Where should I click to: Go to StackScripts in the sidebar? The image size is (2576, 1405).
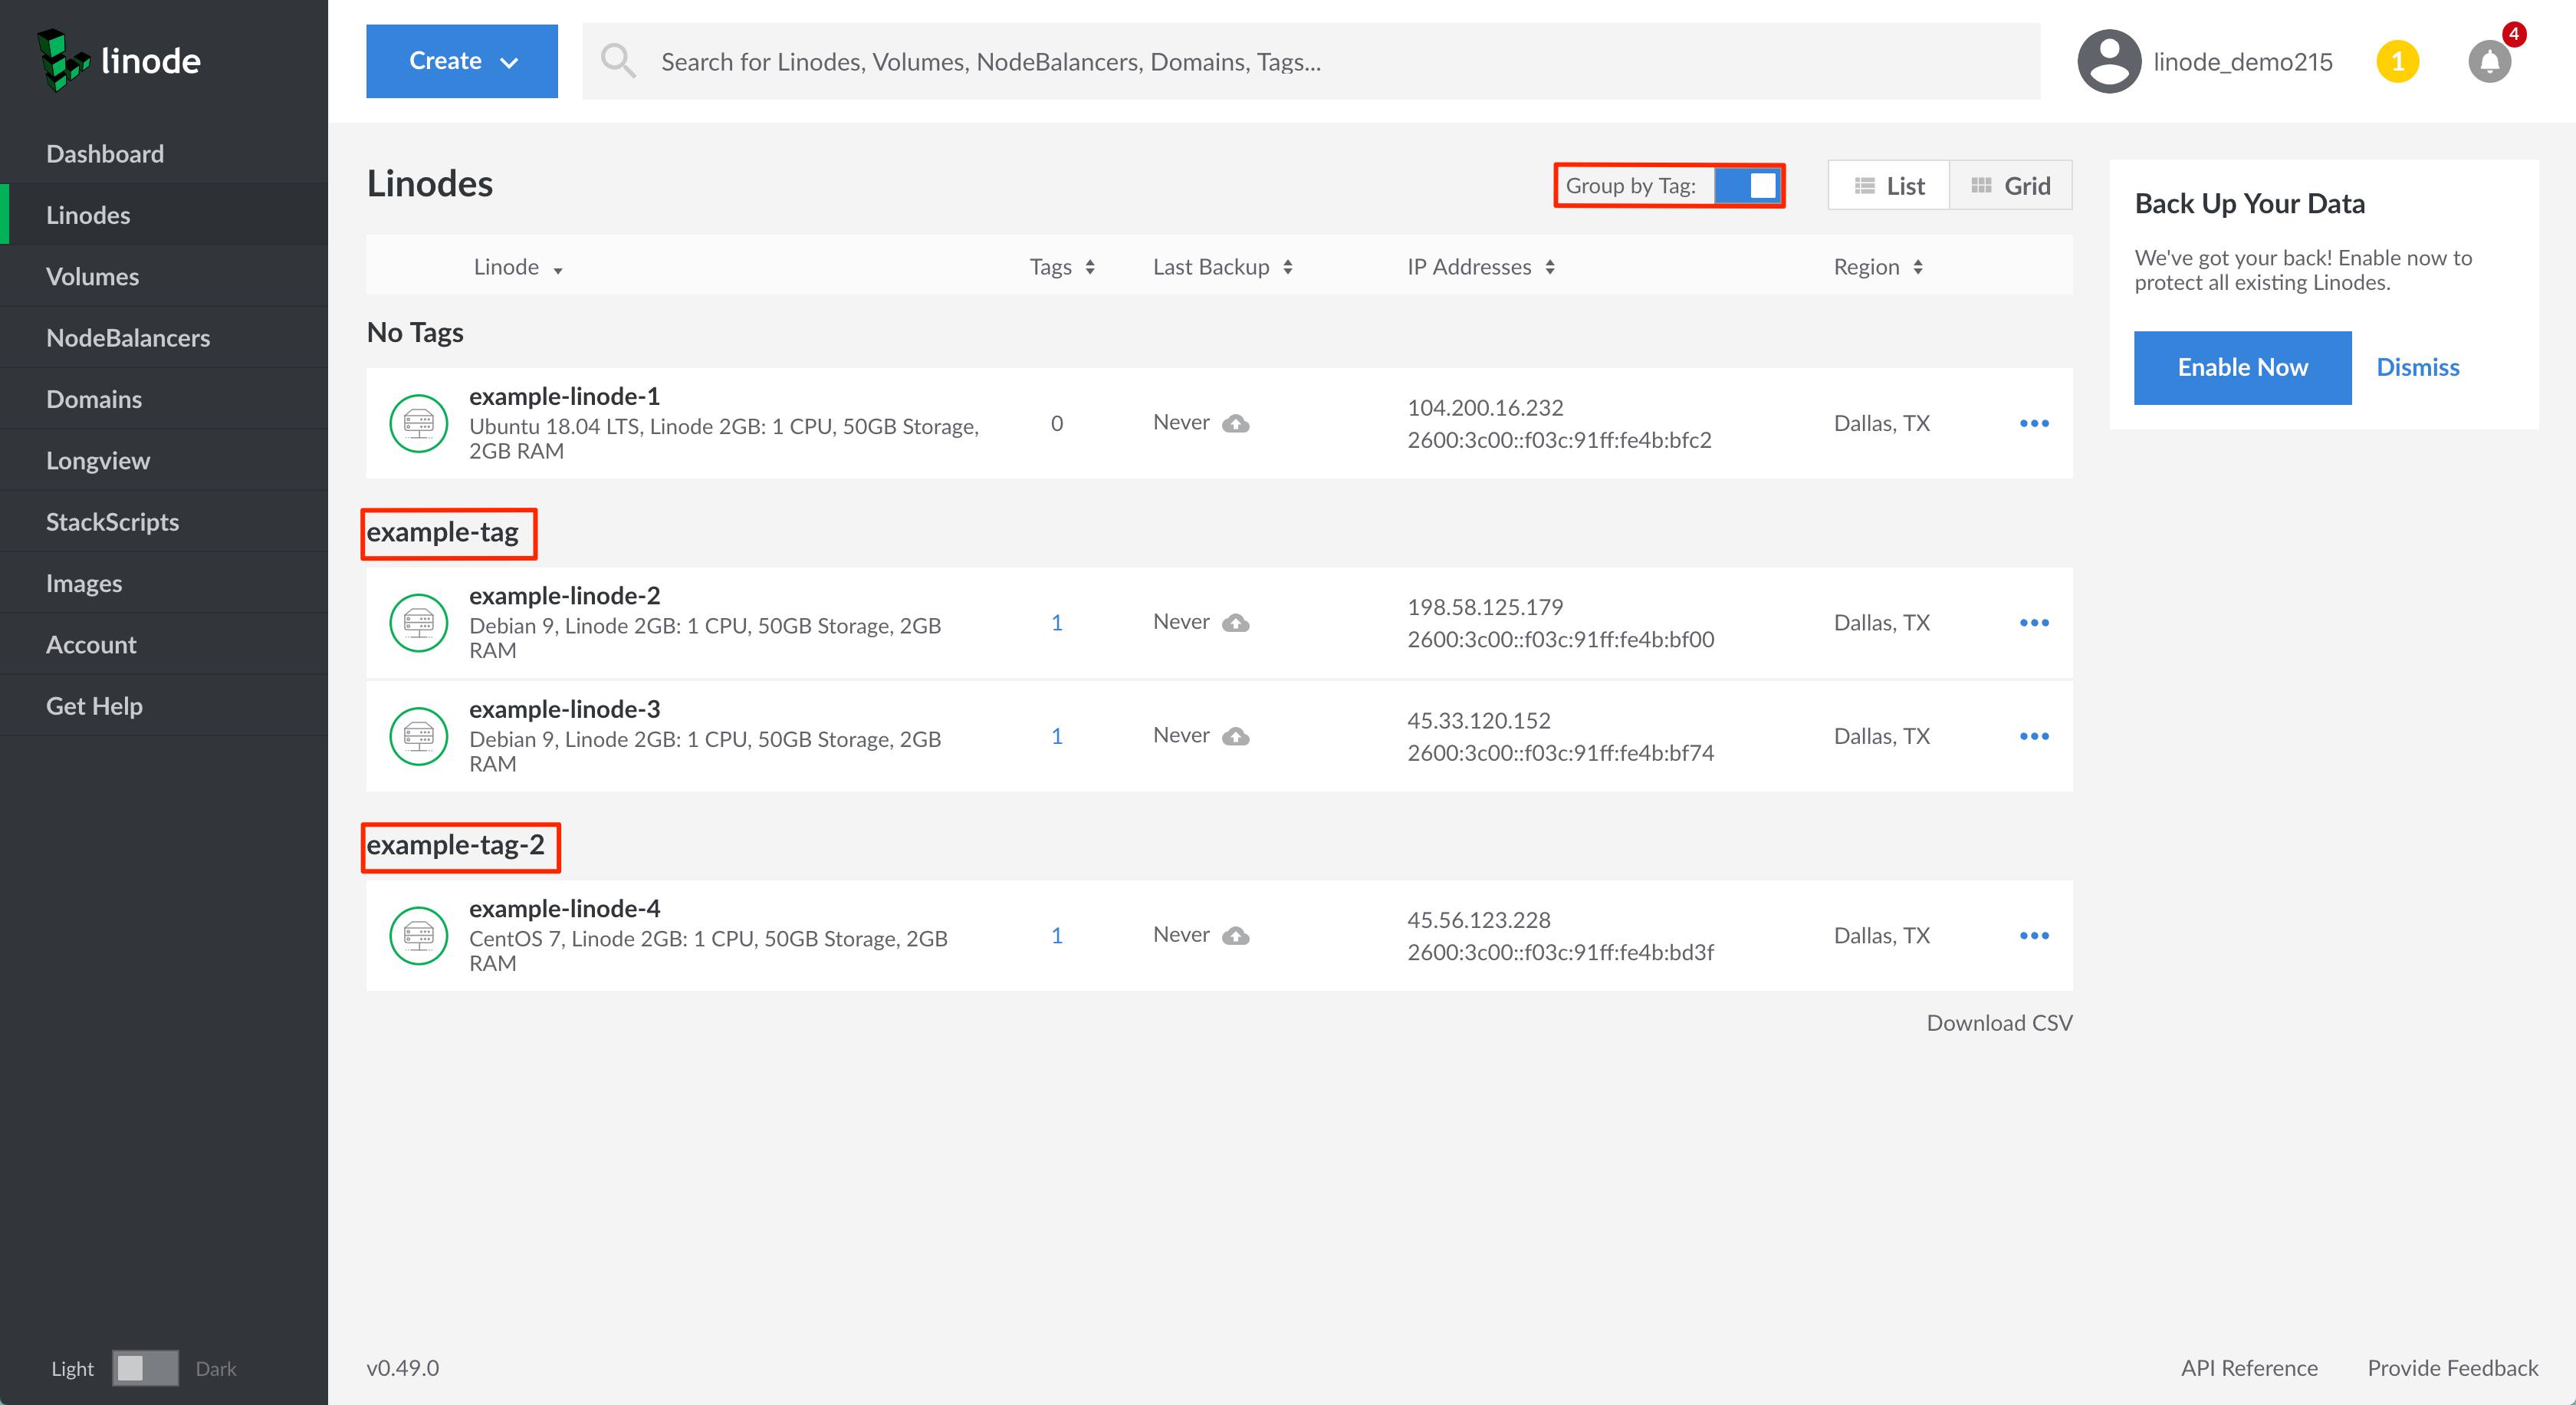click(x=112, y=522)
